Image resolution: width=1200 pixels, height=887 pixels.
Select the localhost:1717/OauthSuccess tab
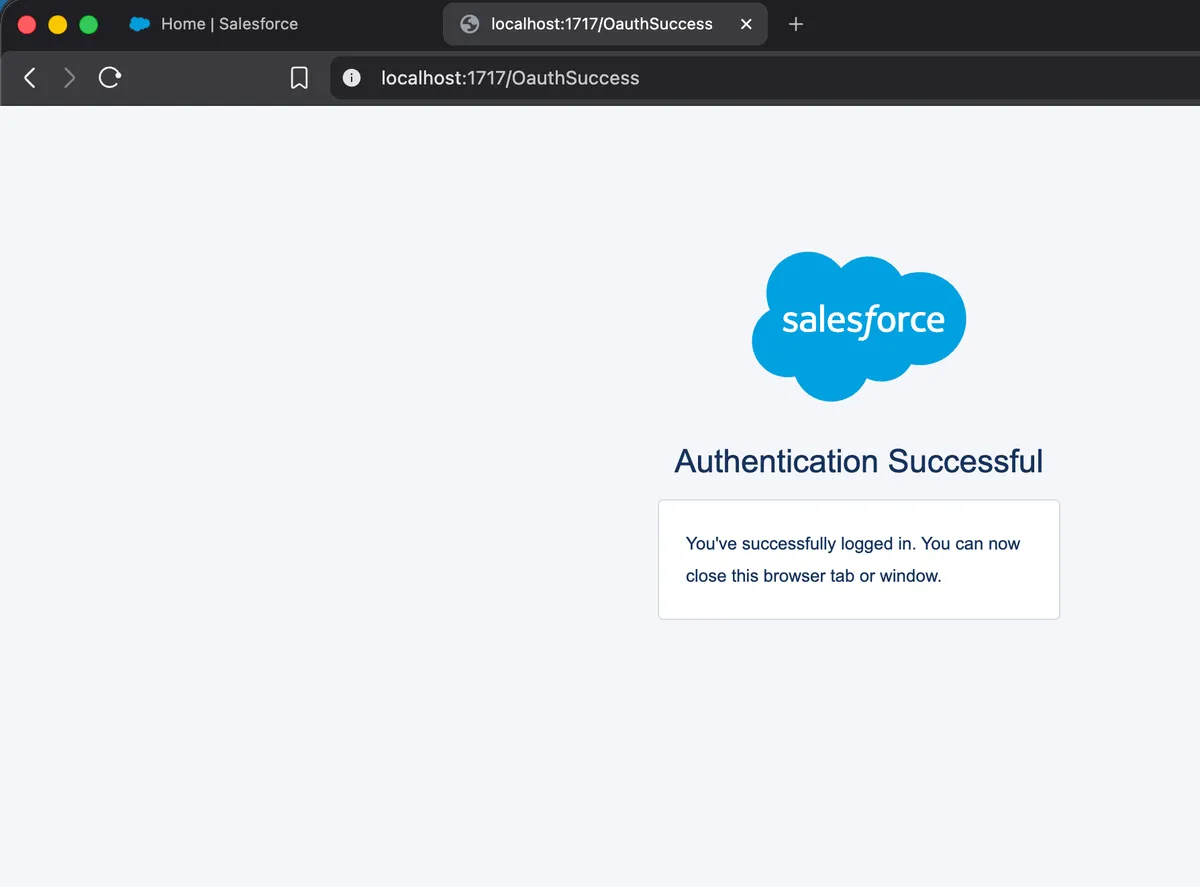[605, 24]
